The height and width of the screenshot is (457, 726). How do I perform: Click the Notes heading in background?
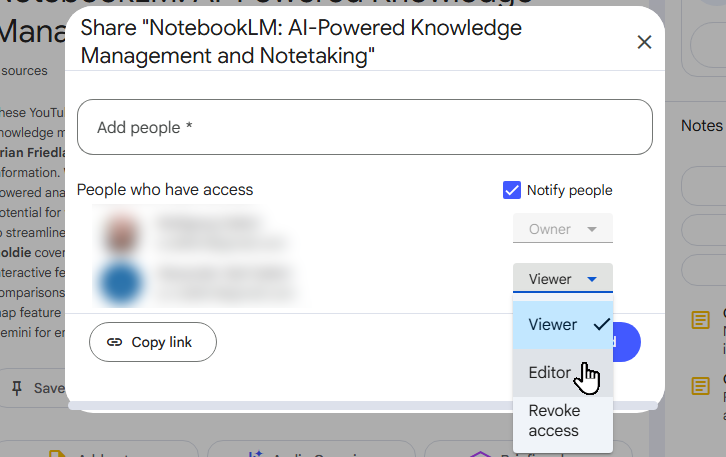(x=701, y=125)
